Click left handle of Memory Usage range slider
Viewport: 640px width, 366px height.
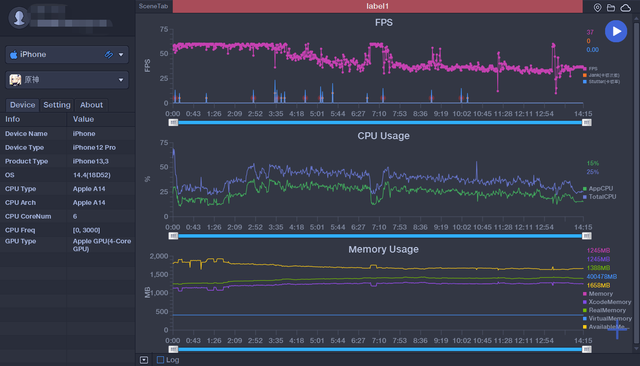click(173, 349)
